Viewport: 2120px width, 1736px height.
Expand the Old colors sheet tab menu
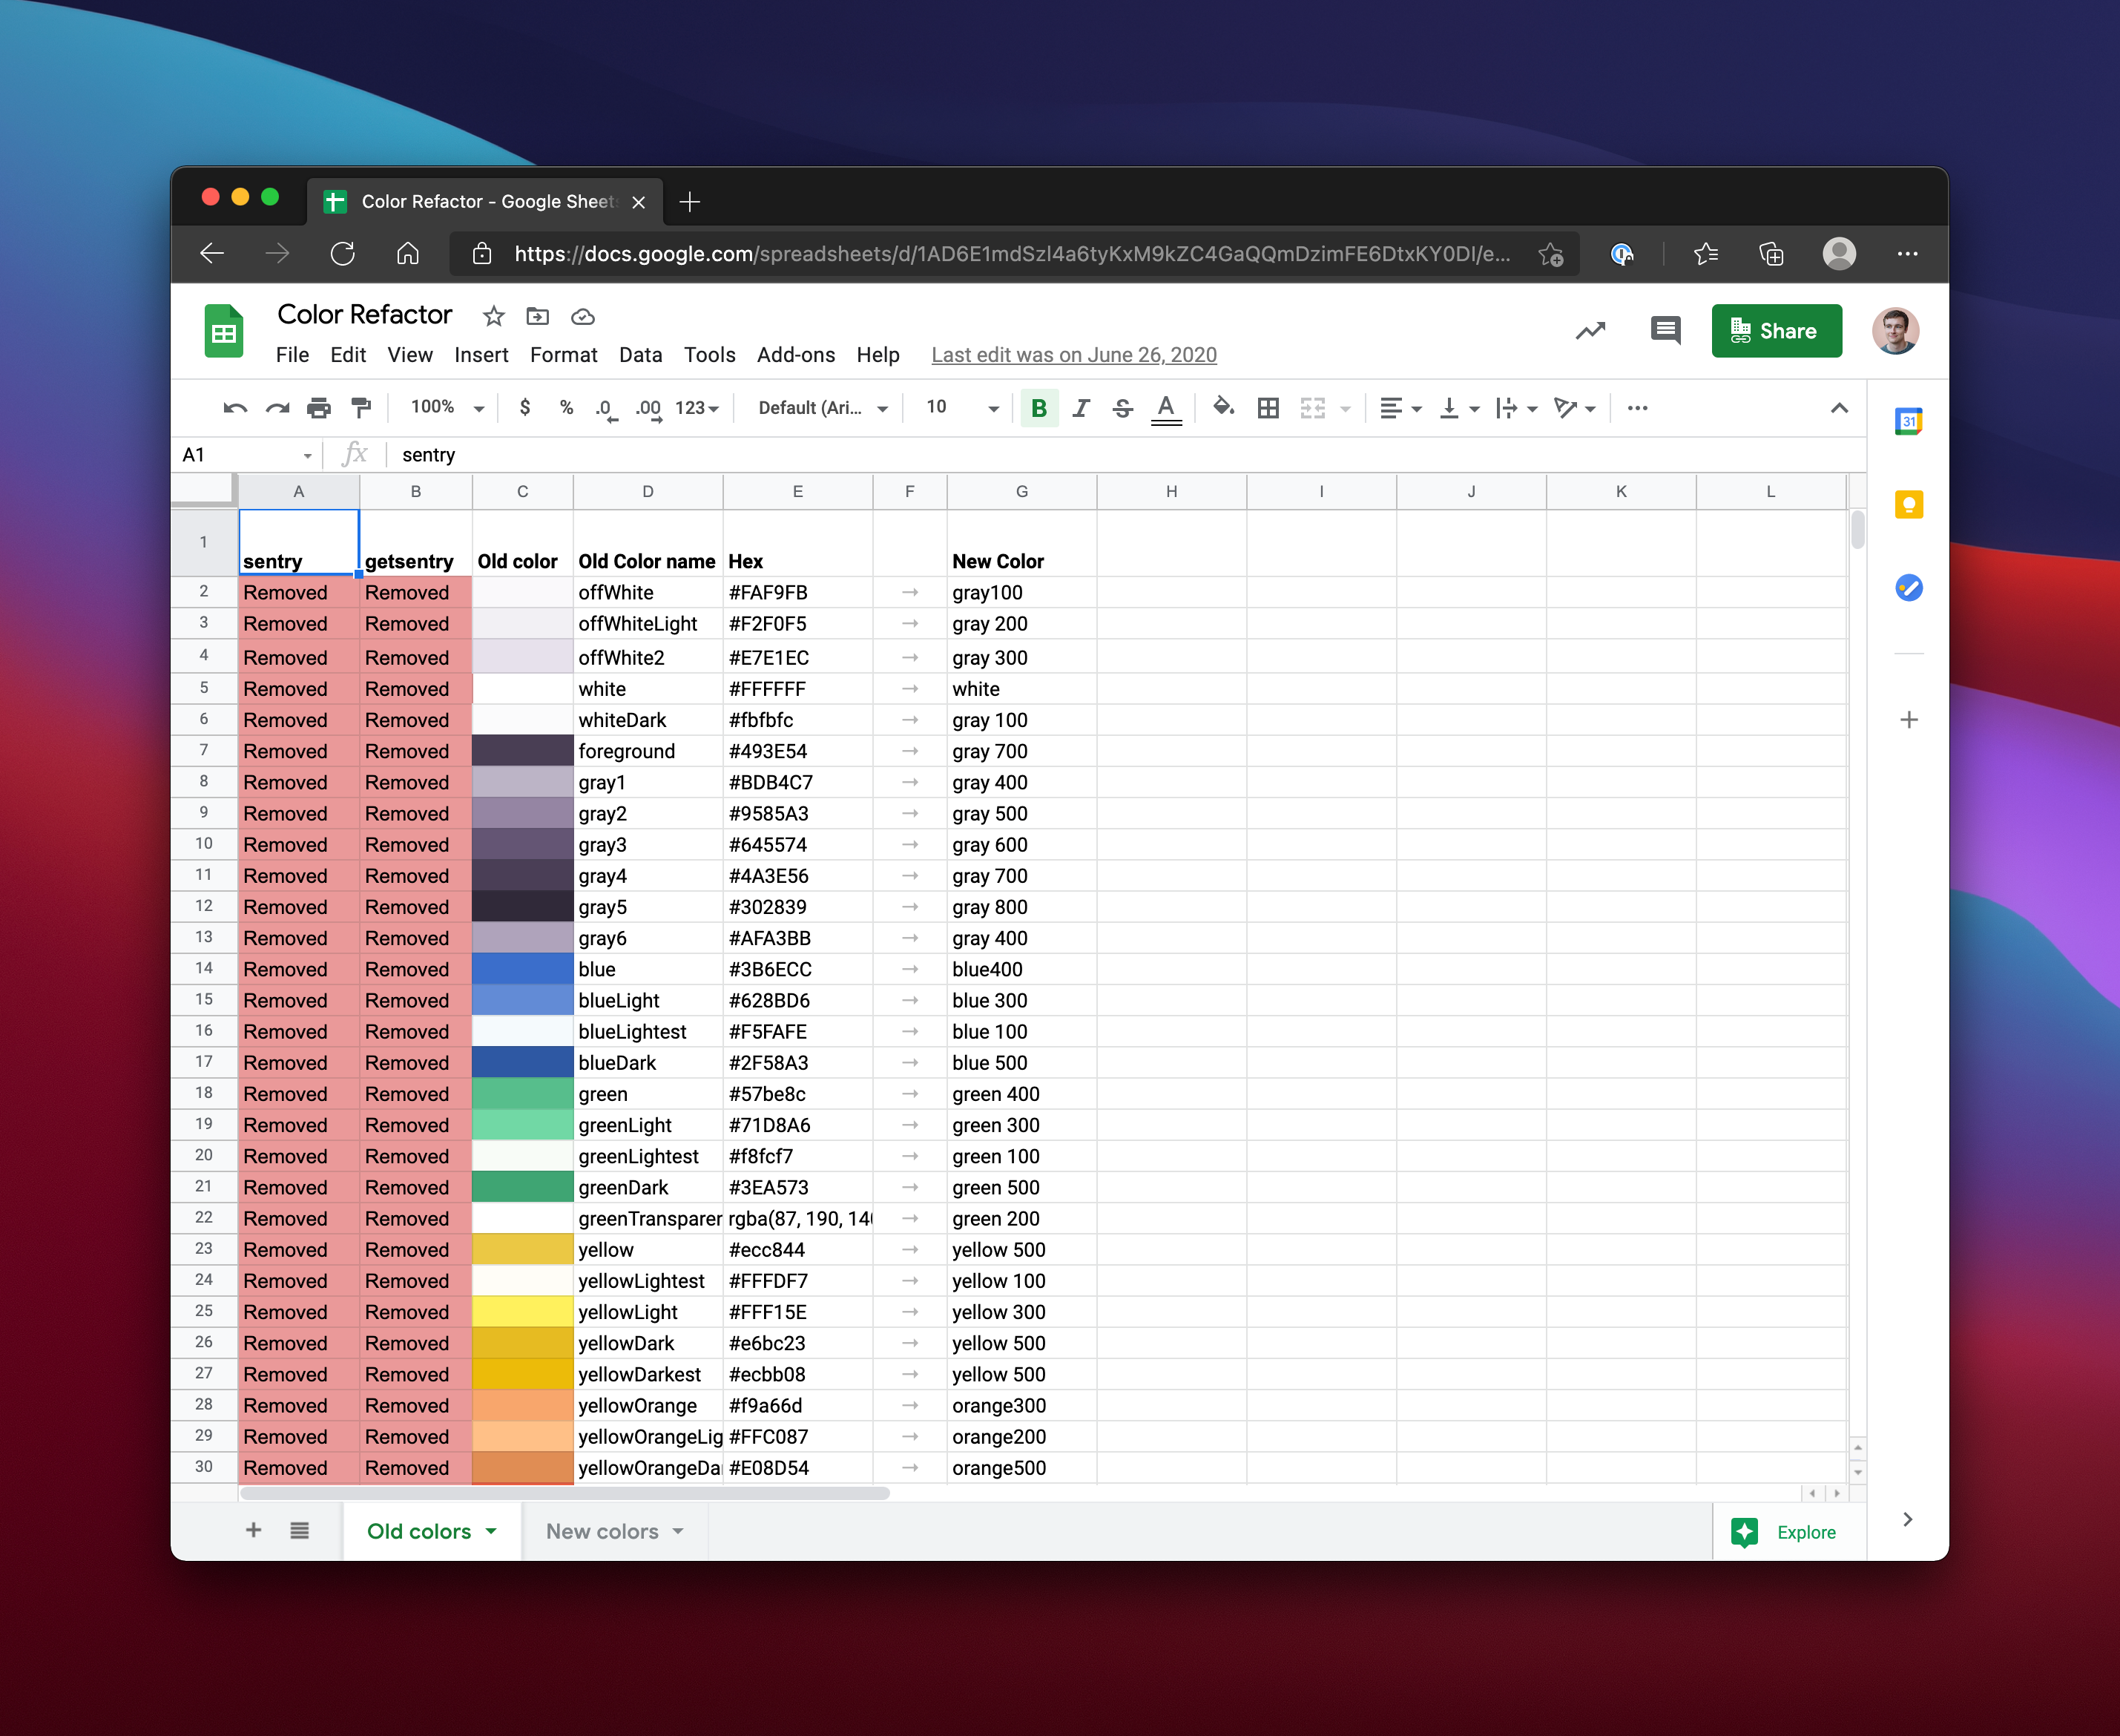coord(491,1531)
